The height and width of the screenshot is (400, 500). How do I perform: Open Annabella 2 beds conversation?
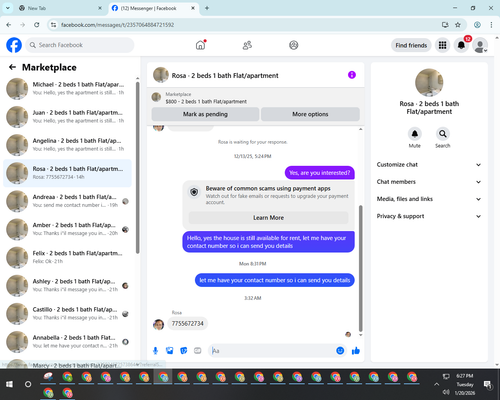pos(67,342)
